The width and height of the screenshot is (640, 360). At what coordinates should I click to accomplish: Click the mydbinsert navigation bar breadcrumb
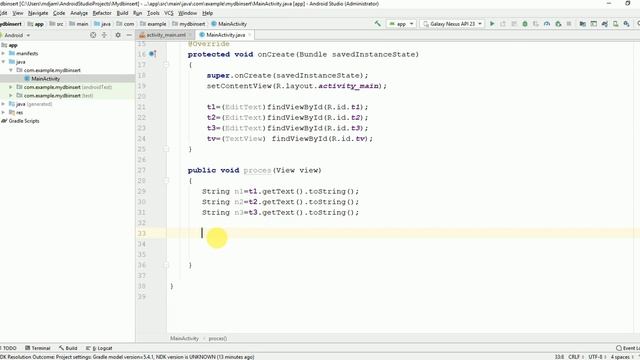coord(189,24)
